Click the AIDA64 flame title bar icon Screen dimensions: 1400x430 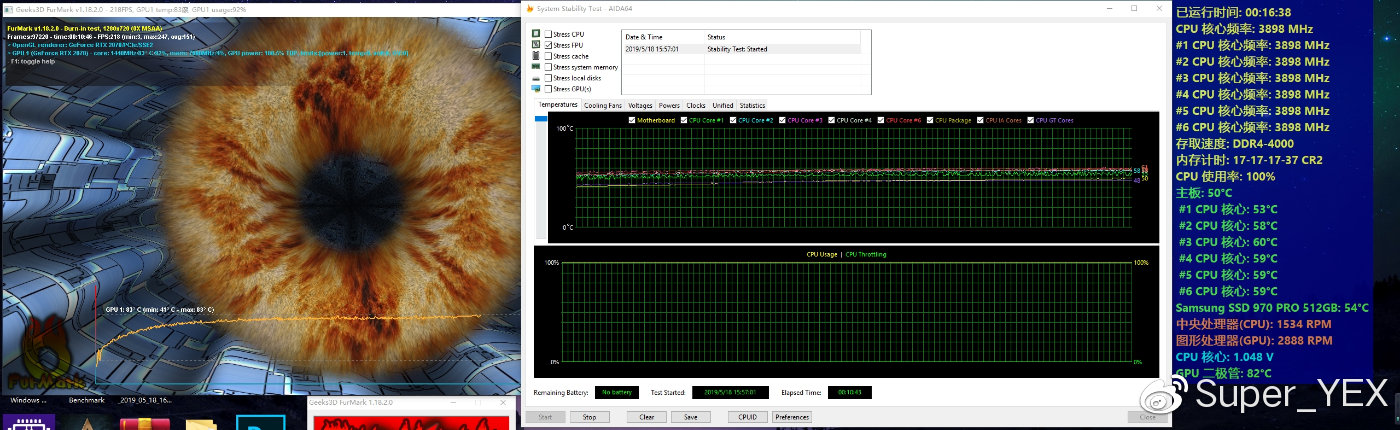tap(529, 8)
